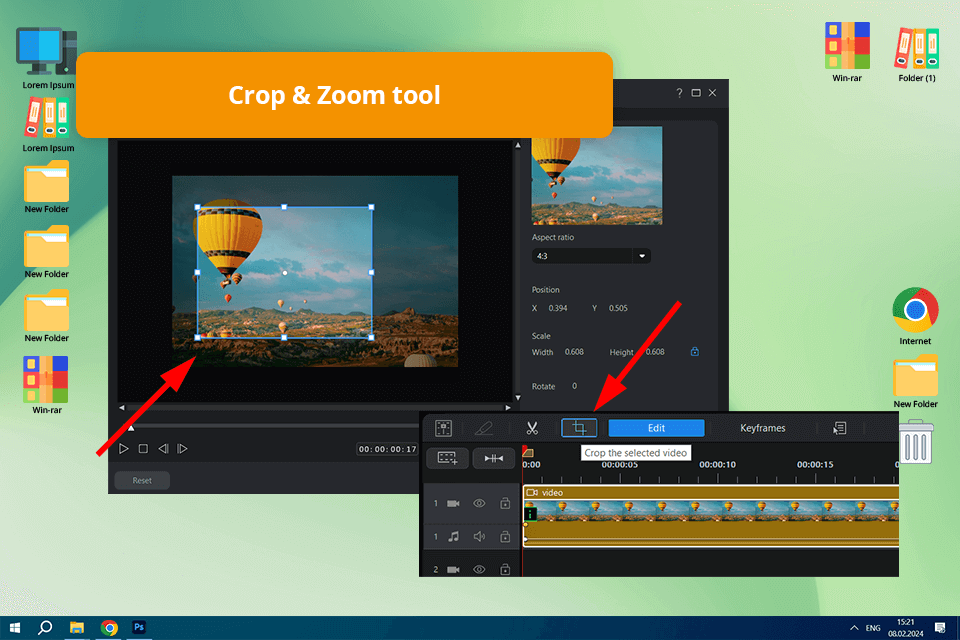The width and height of the screenshot is (960, 640).
Task: Click the preview vertical scrollbar up arrow
Action: coord(518,146)
